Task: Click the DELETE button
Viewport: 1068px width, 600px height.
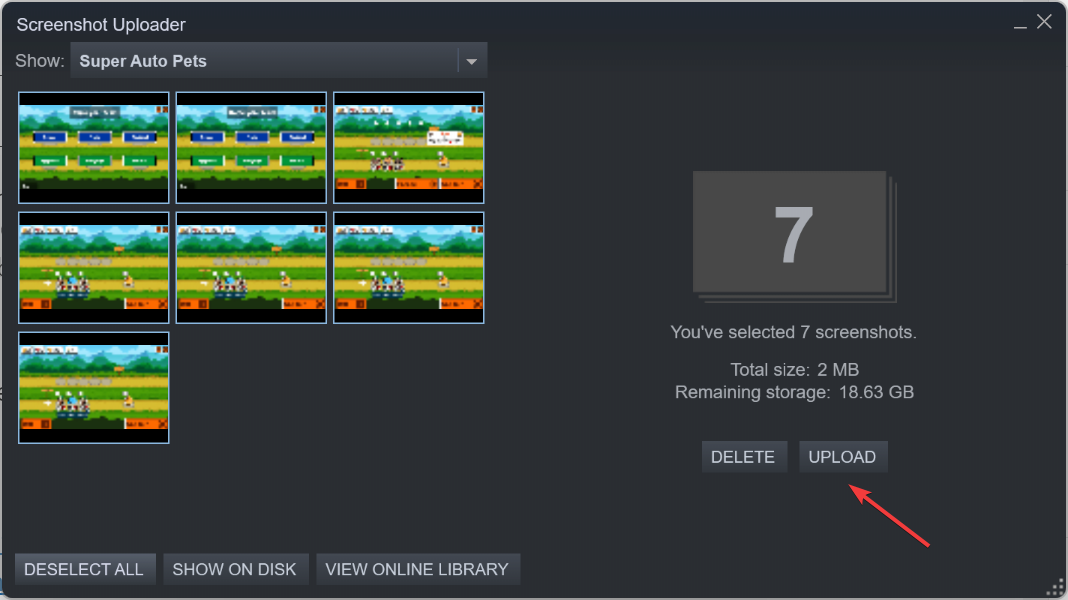Action: click(x=744, y=457)
